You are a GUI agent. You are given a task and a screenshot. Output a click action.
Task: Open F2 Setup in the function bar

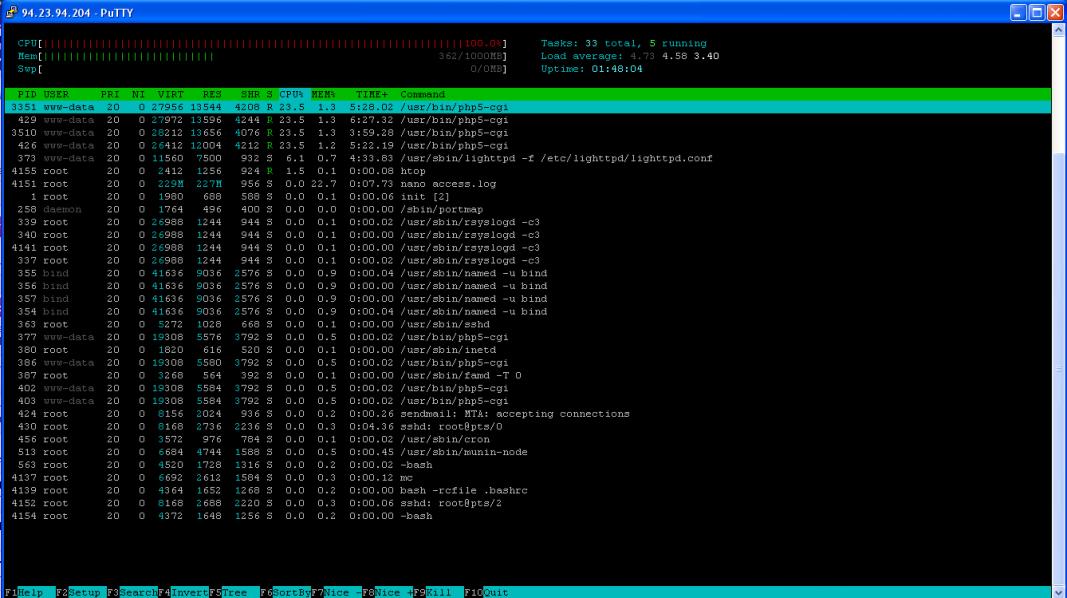[x=79, y=592]
